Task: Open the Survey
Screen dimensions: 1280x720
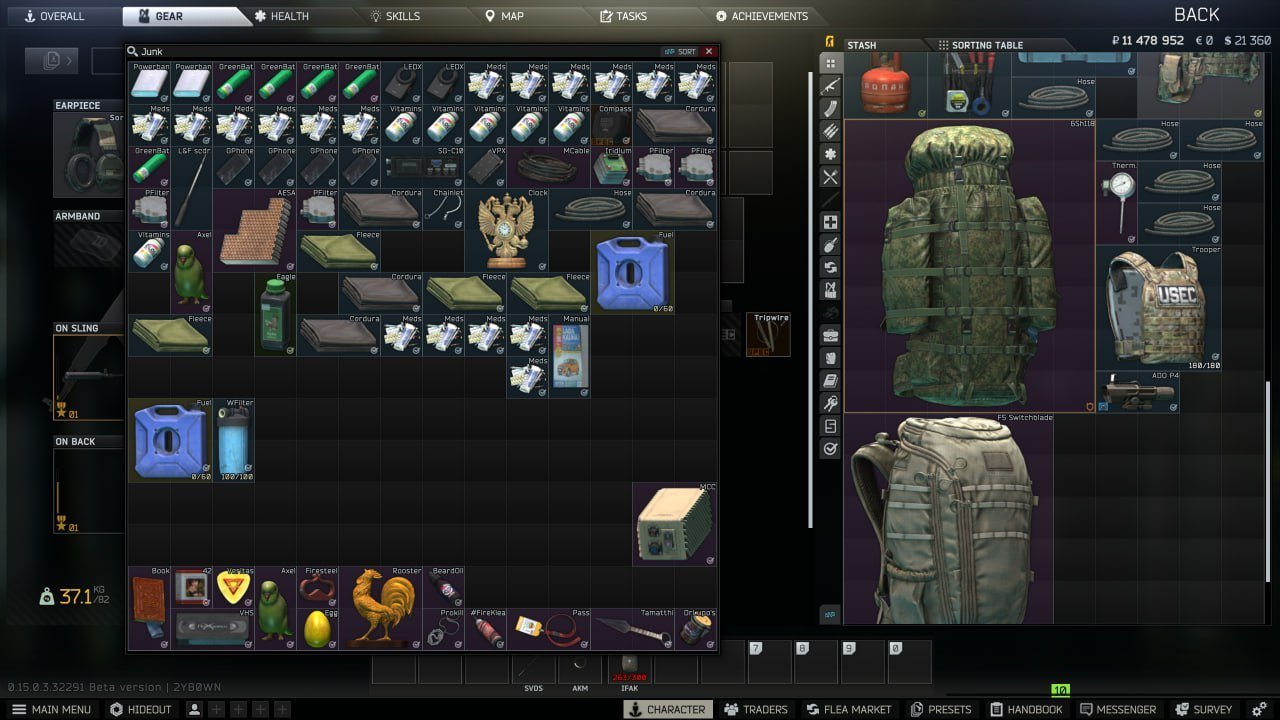Action: pyautogui.click(x=1203, y=709)
